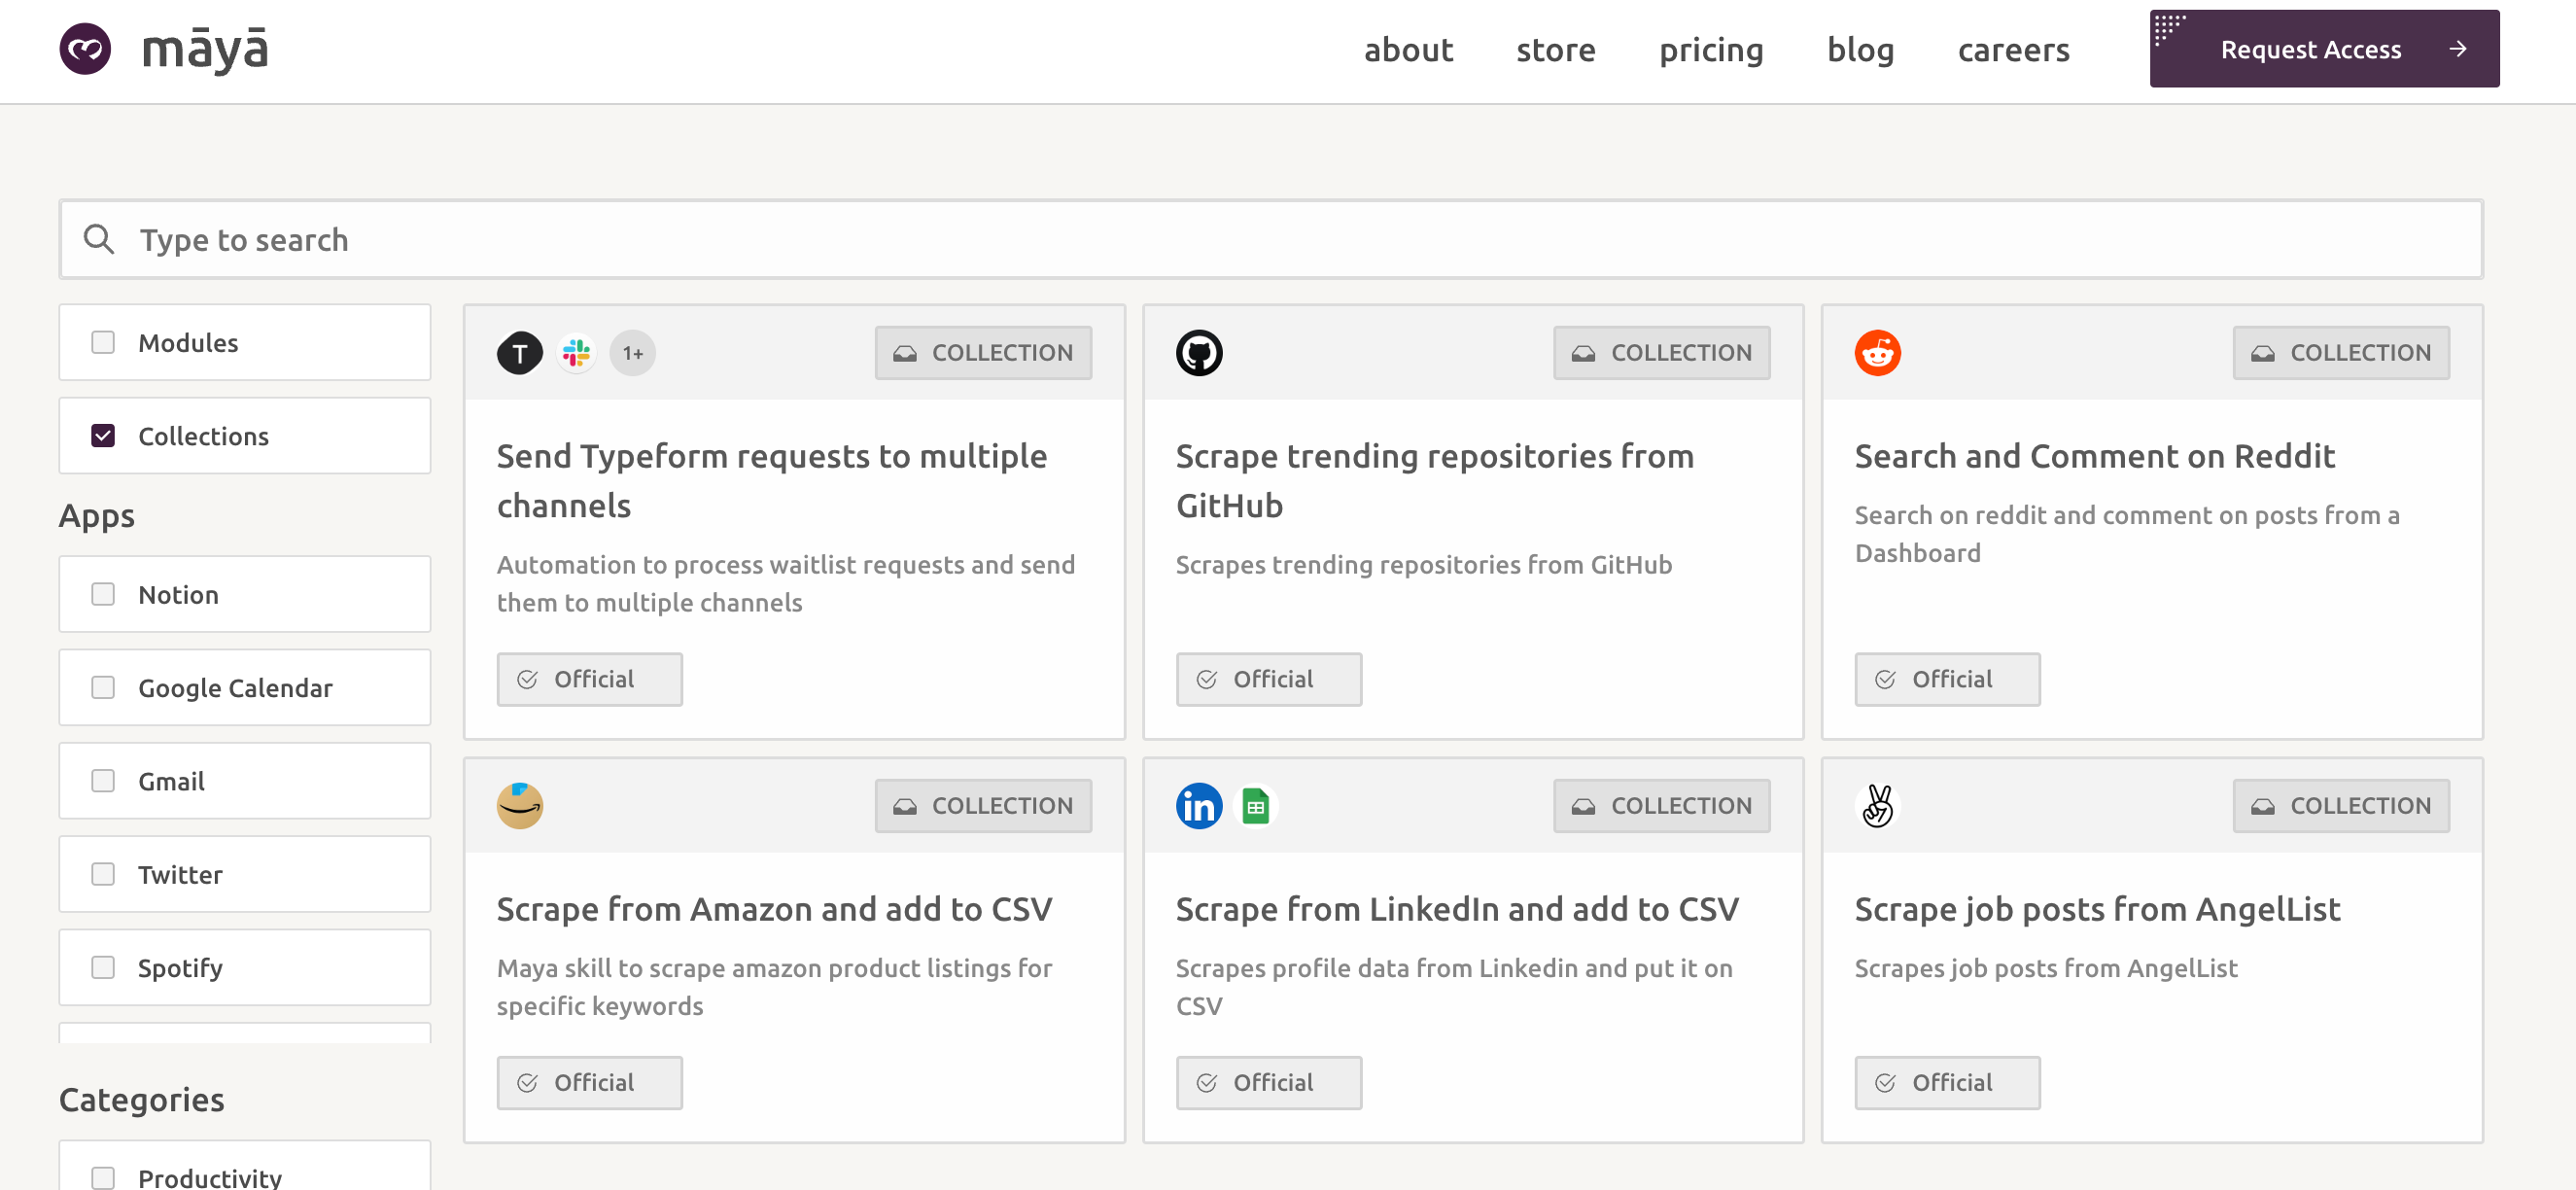This screenshot has height=1190, width=2576.
Task: Click the Reddit card description text
Action: coord(2126,534)
